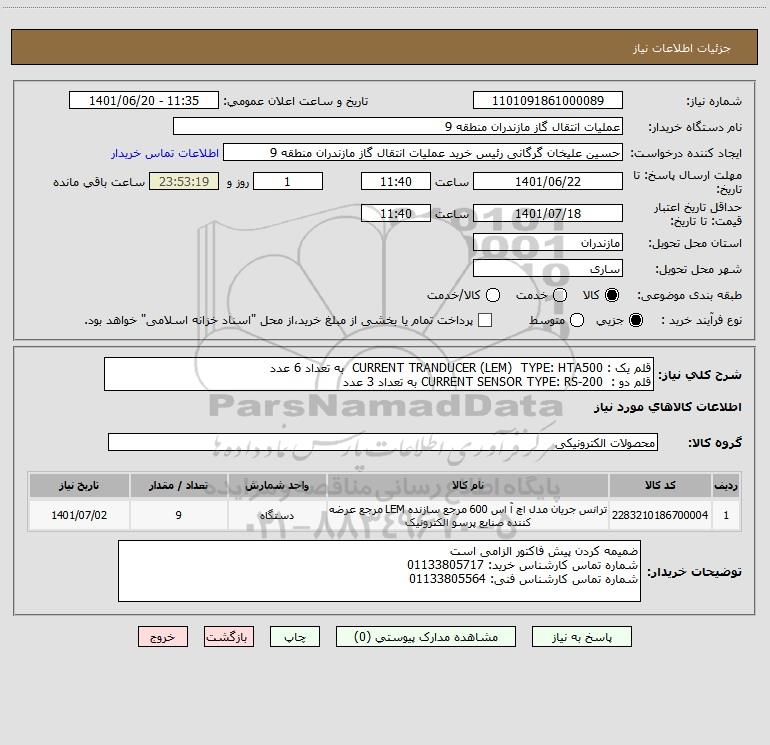The width and height of the screenshot is (770, 745).
Task: Select the کالا/خدمت radio button
Action: (x=493, y=295)
